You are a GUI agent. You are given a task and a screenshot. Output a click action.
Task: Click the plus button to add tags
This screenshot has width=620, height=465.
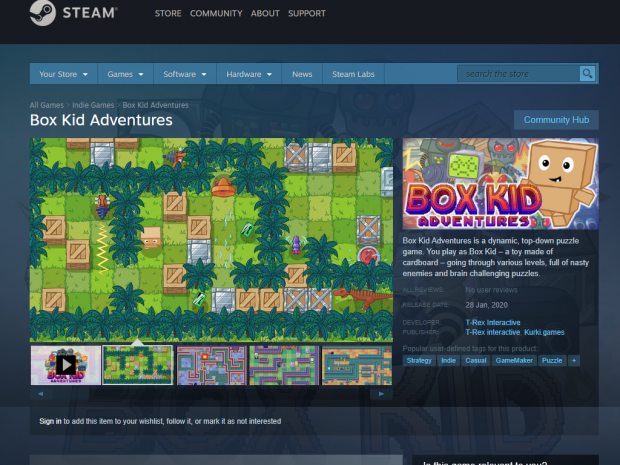click(x=574, y=361)
